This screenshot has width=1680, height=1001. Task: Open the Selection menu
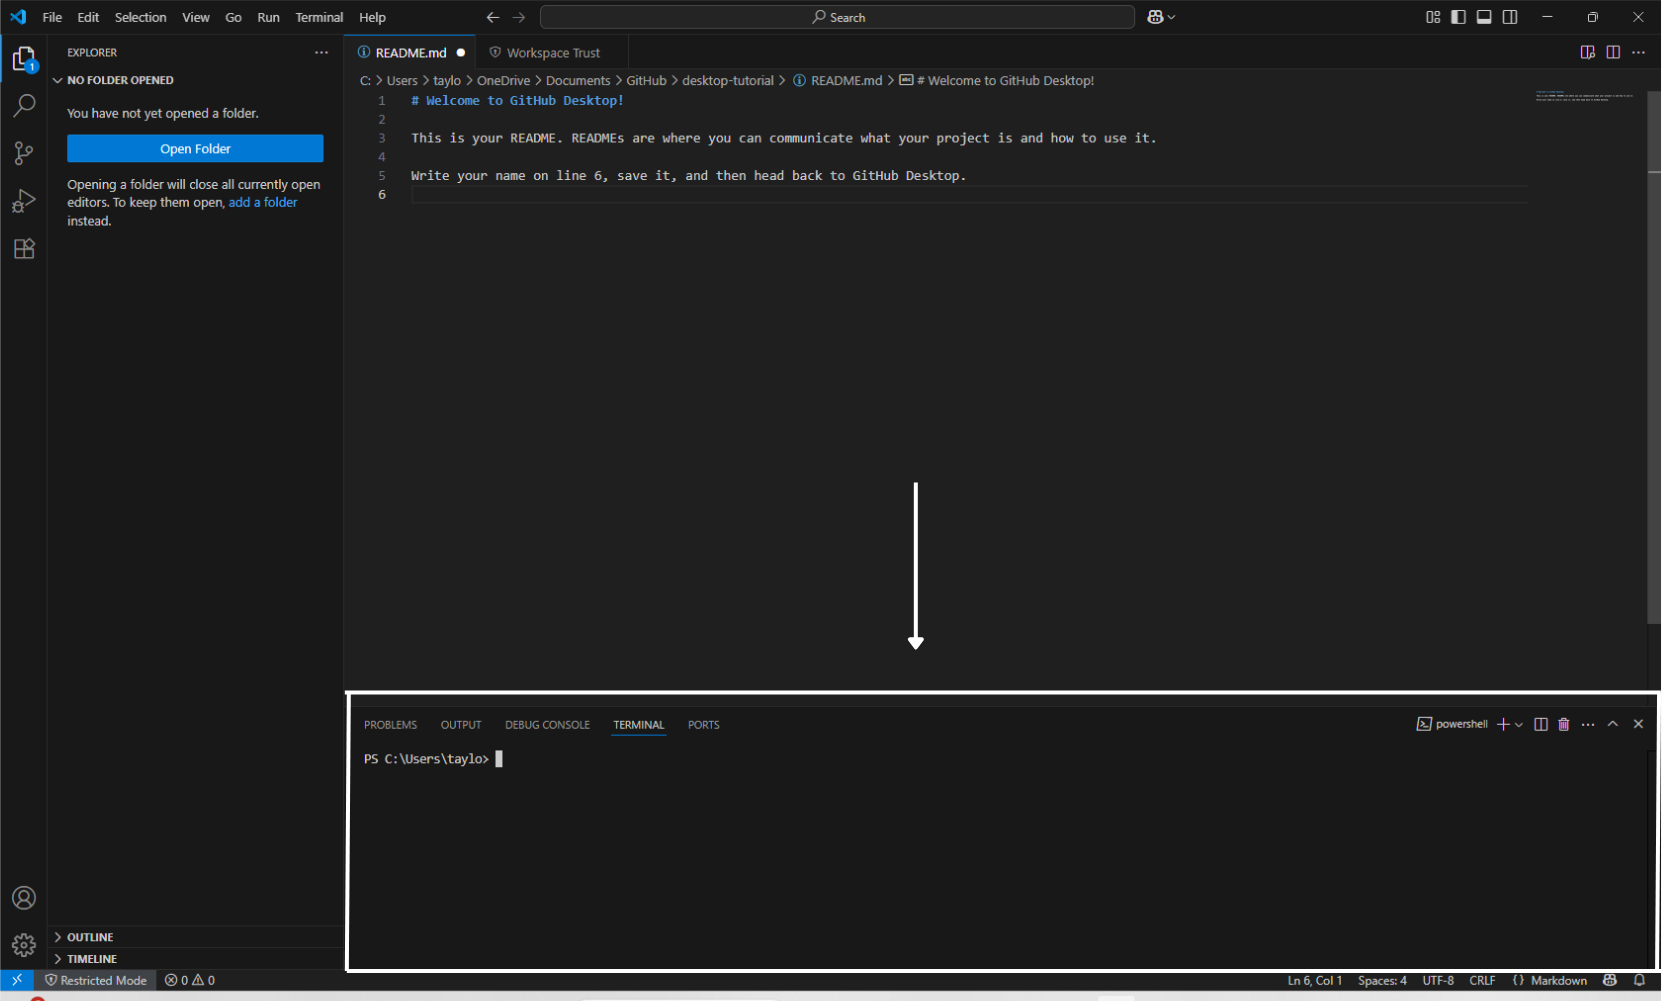click(x=140, y=17)
